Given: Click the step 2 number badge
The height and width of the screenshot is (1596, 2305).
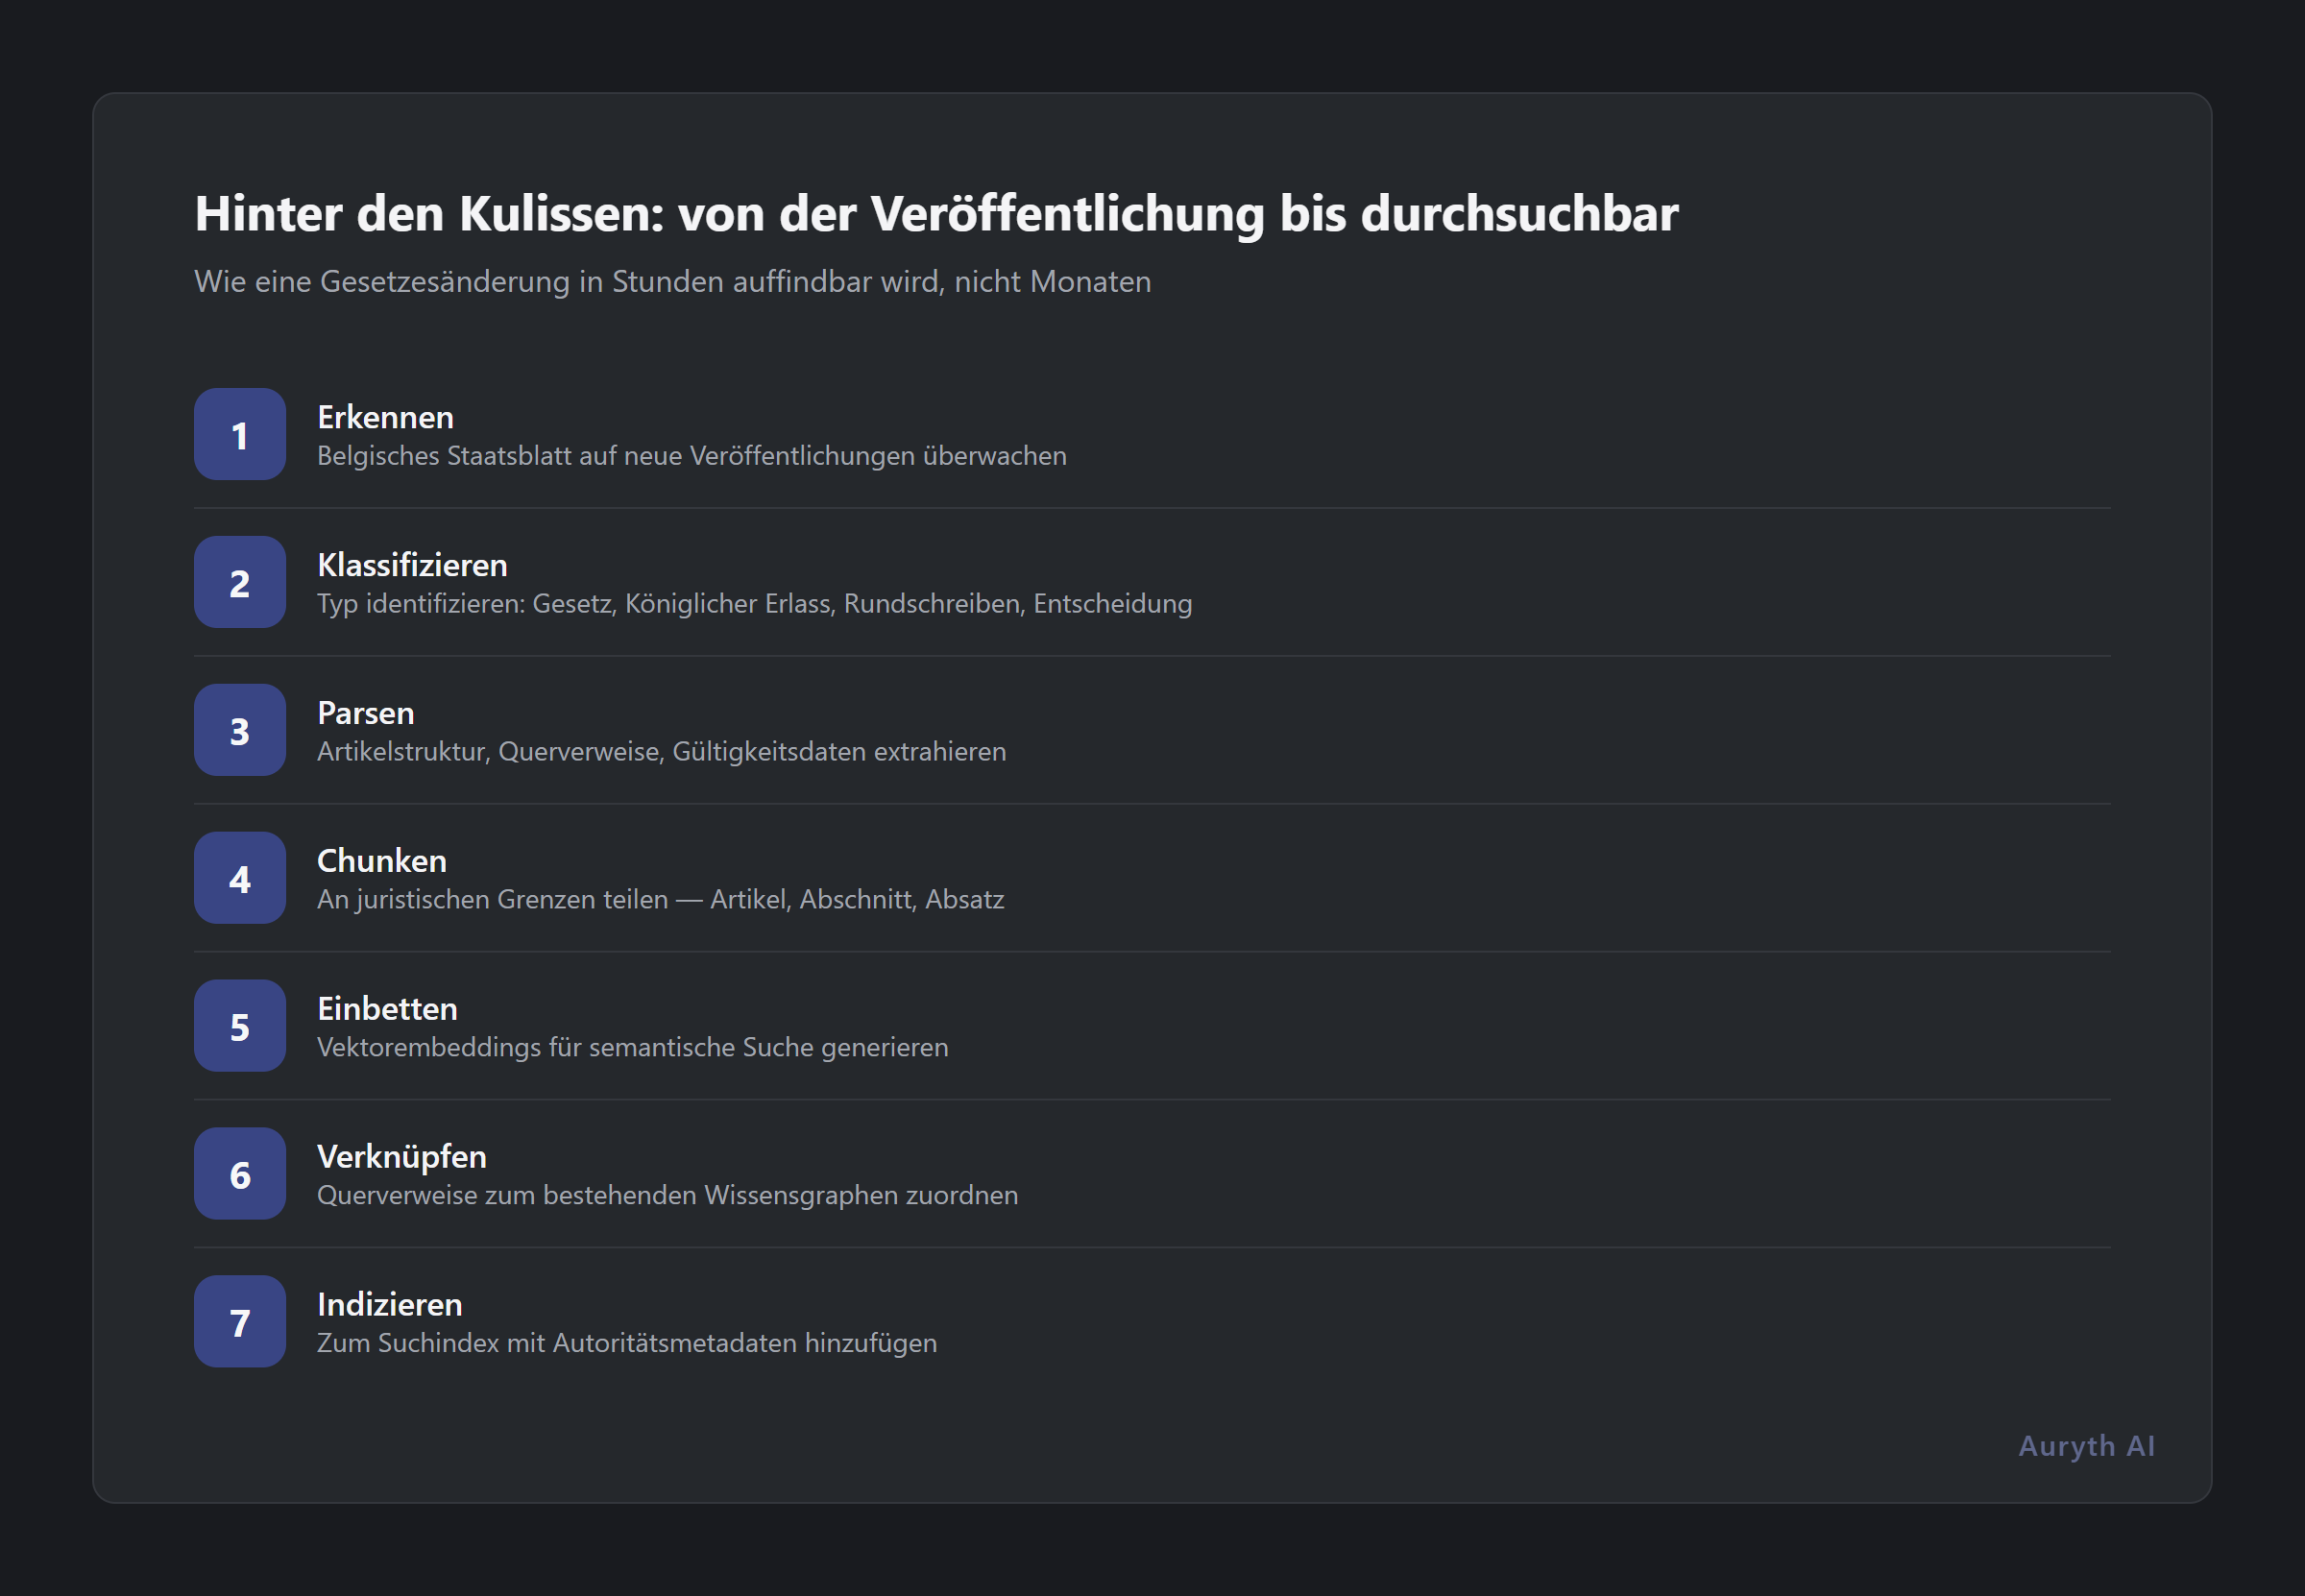Looking at the screenshot, I should coord(239,582).
